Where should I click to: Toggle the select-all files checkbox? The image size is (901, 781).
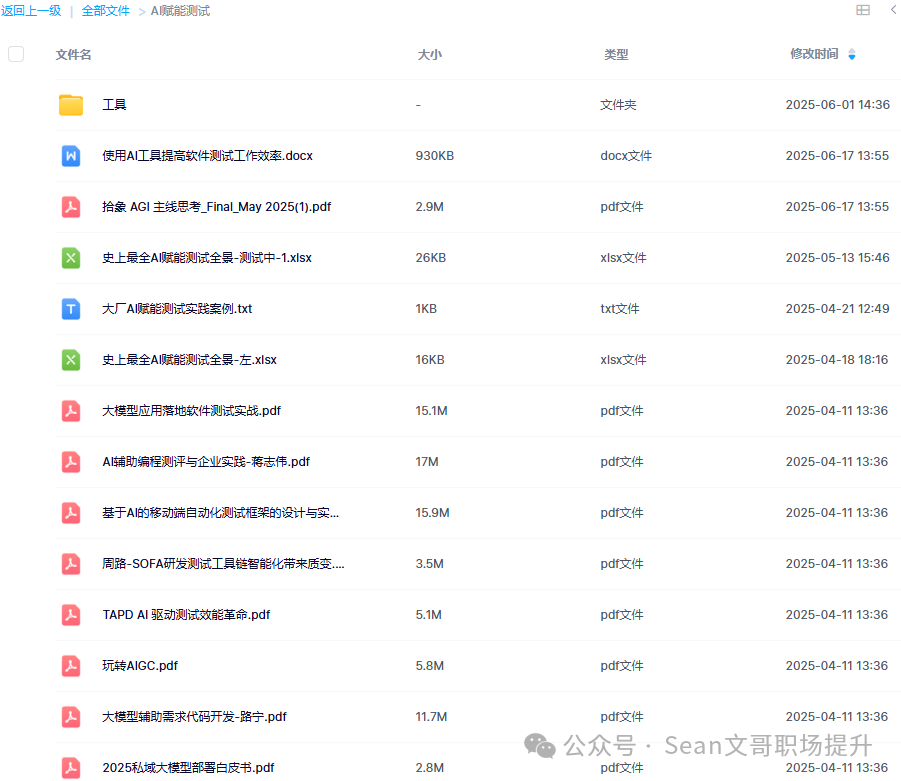point(16,54)
